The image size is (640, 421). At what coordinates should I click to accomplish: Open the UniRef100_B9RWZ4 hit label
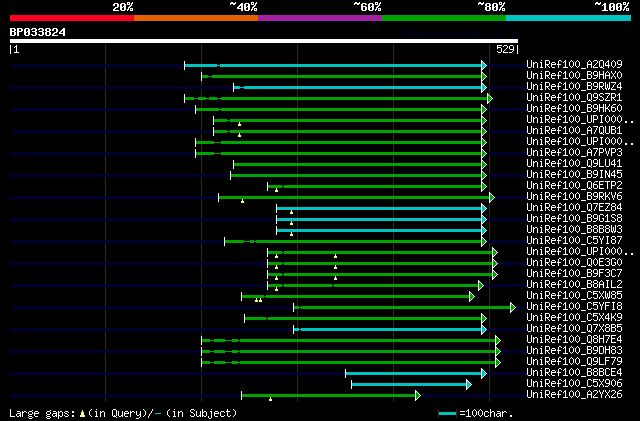(574, 87)
